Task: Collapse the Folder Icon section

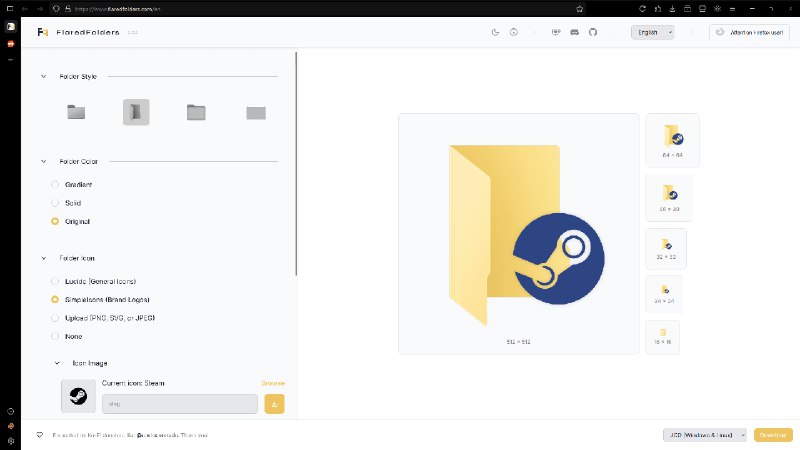Action: pyautogui.click(x=43, y=258)
